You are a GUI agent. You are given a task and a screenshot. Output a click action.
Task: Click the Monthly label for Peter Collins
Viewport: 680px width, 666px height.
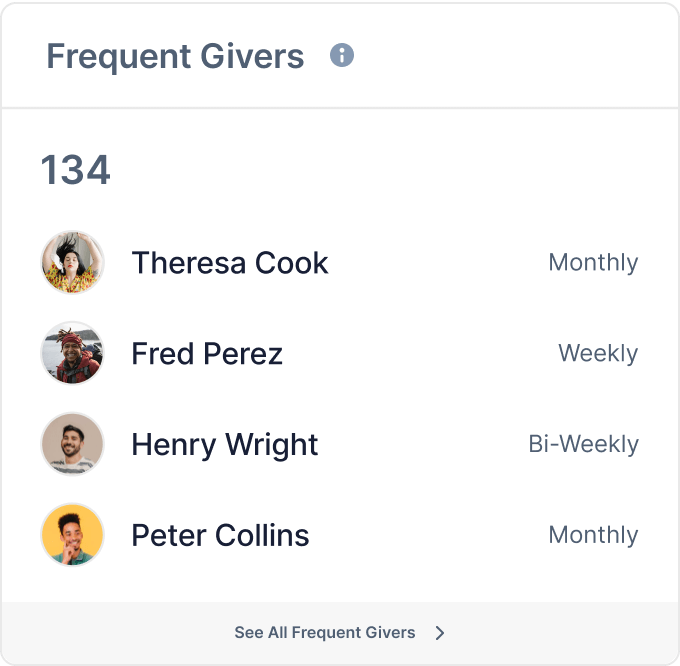pos(593,535)
